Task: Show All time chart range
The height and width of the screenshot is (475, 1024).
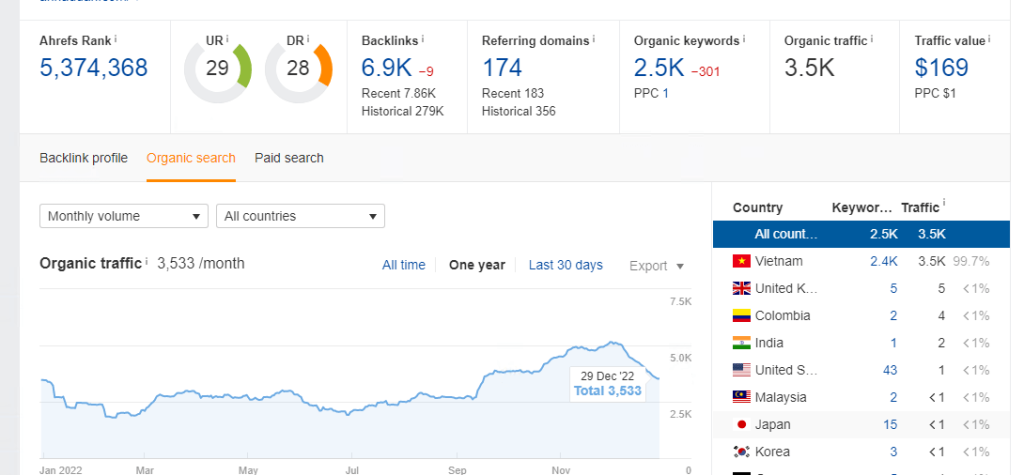Action: [404, 265]
